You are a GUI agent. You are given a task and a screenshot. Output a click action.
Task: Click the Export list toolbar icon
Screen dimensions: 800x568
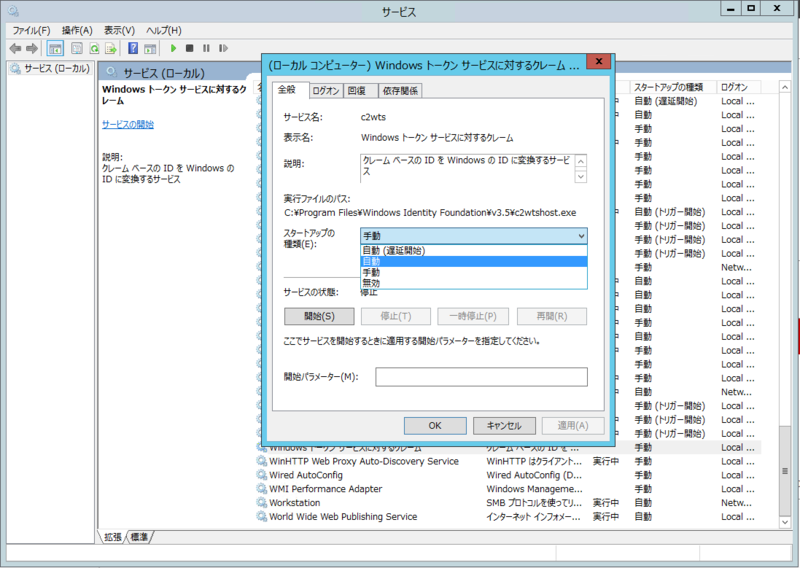coord(112,48)
